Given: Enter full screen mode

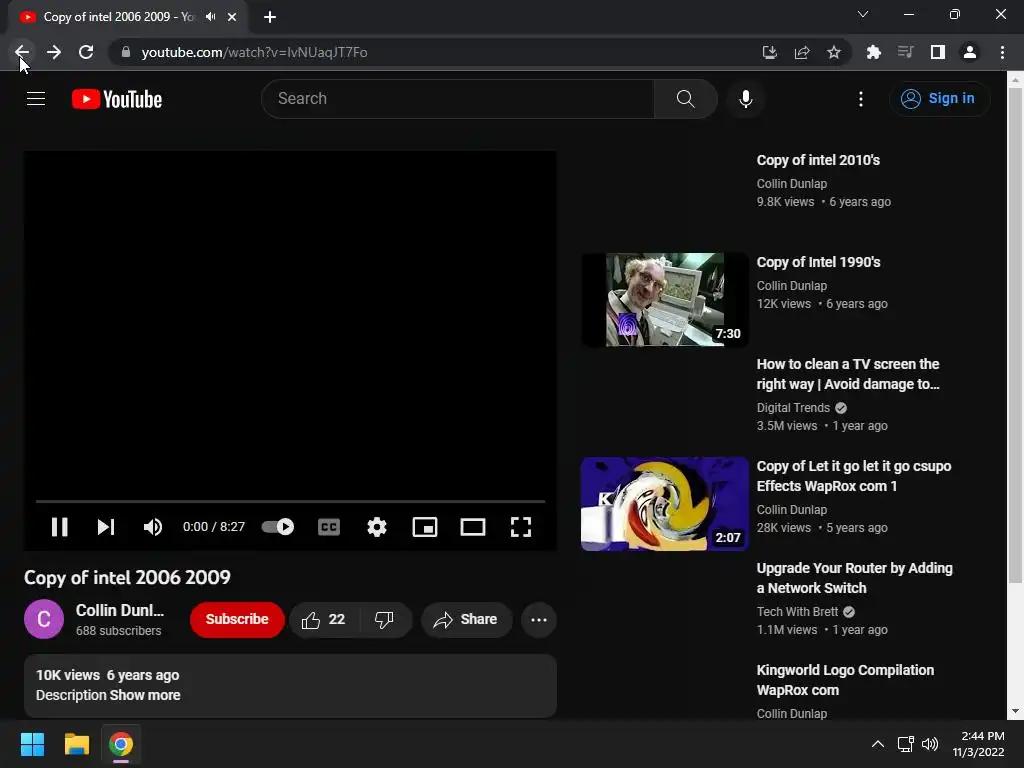Looking at the screenshot, I should (x=520, y=527).
